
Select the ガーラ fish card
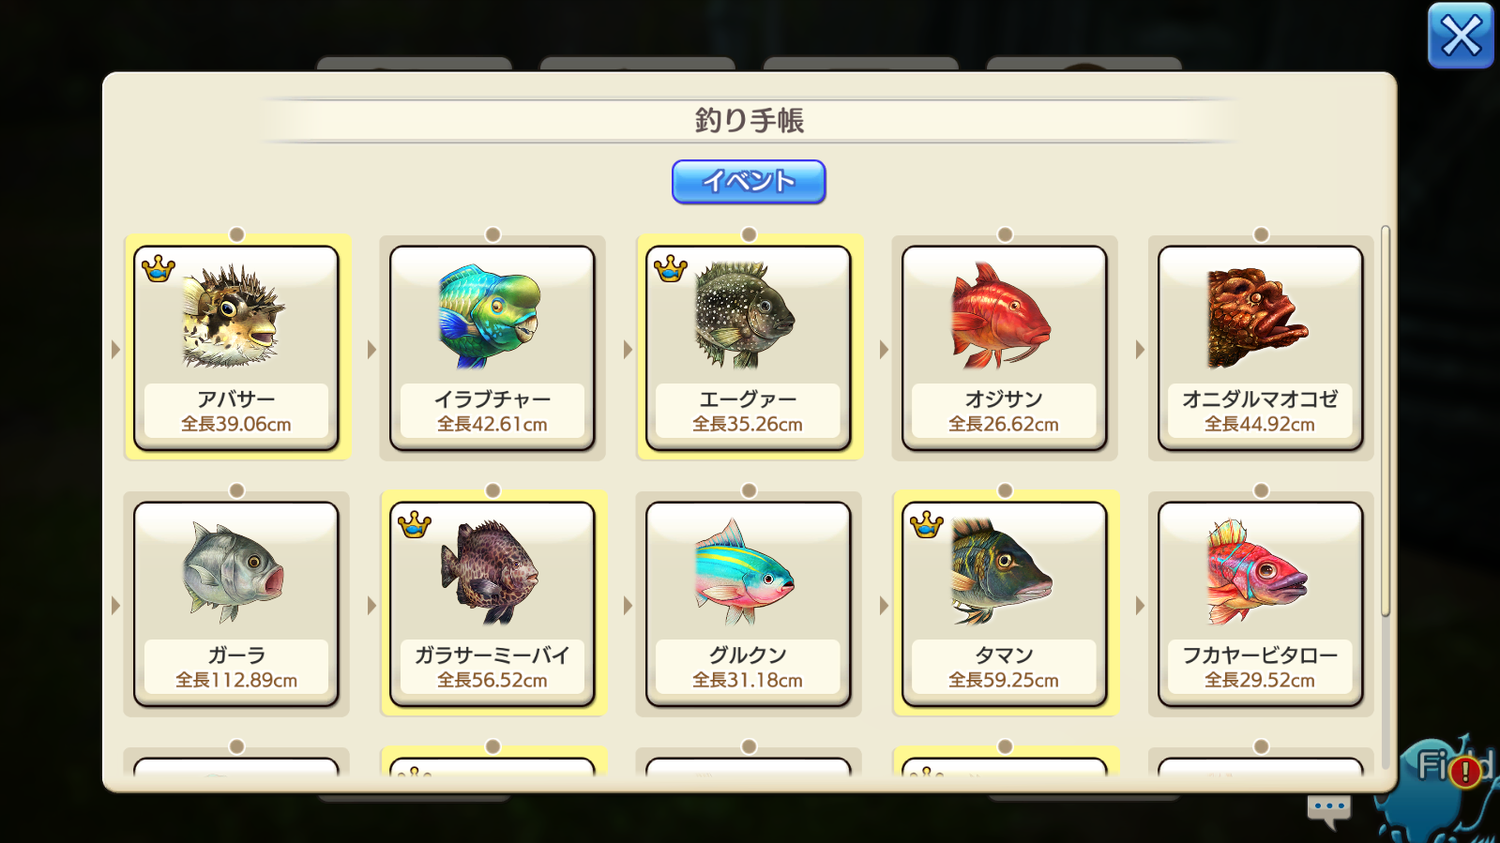coord(236,604)
